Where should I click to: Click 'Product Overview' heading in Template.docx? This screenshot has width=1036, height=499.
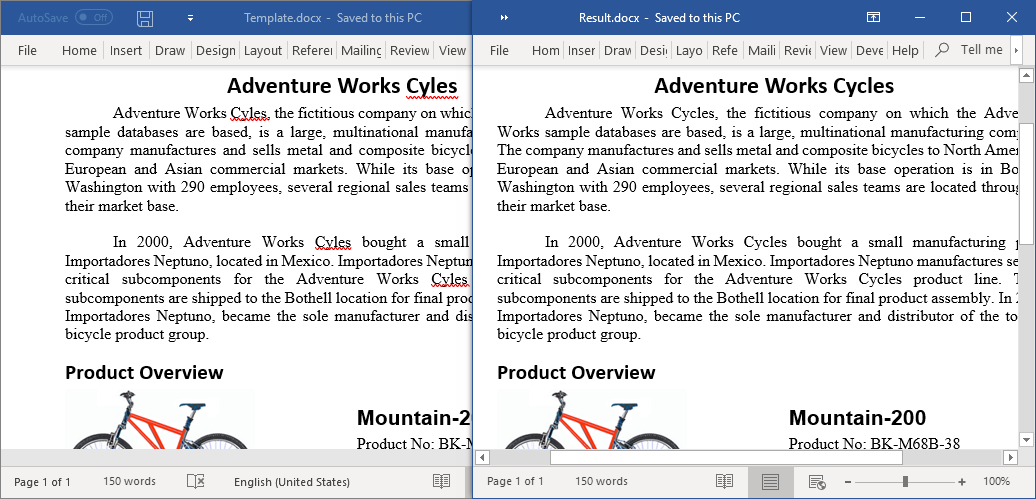pyautogui.click(x=144, y=373)
